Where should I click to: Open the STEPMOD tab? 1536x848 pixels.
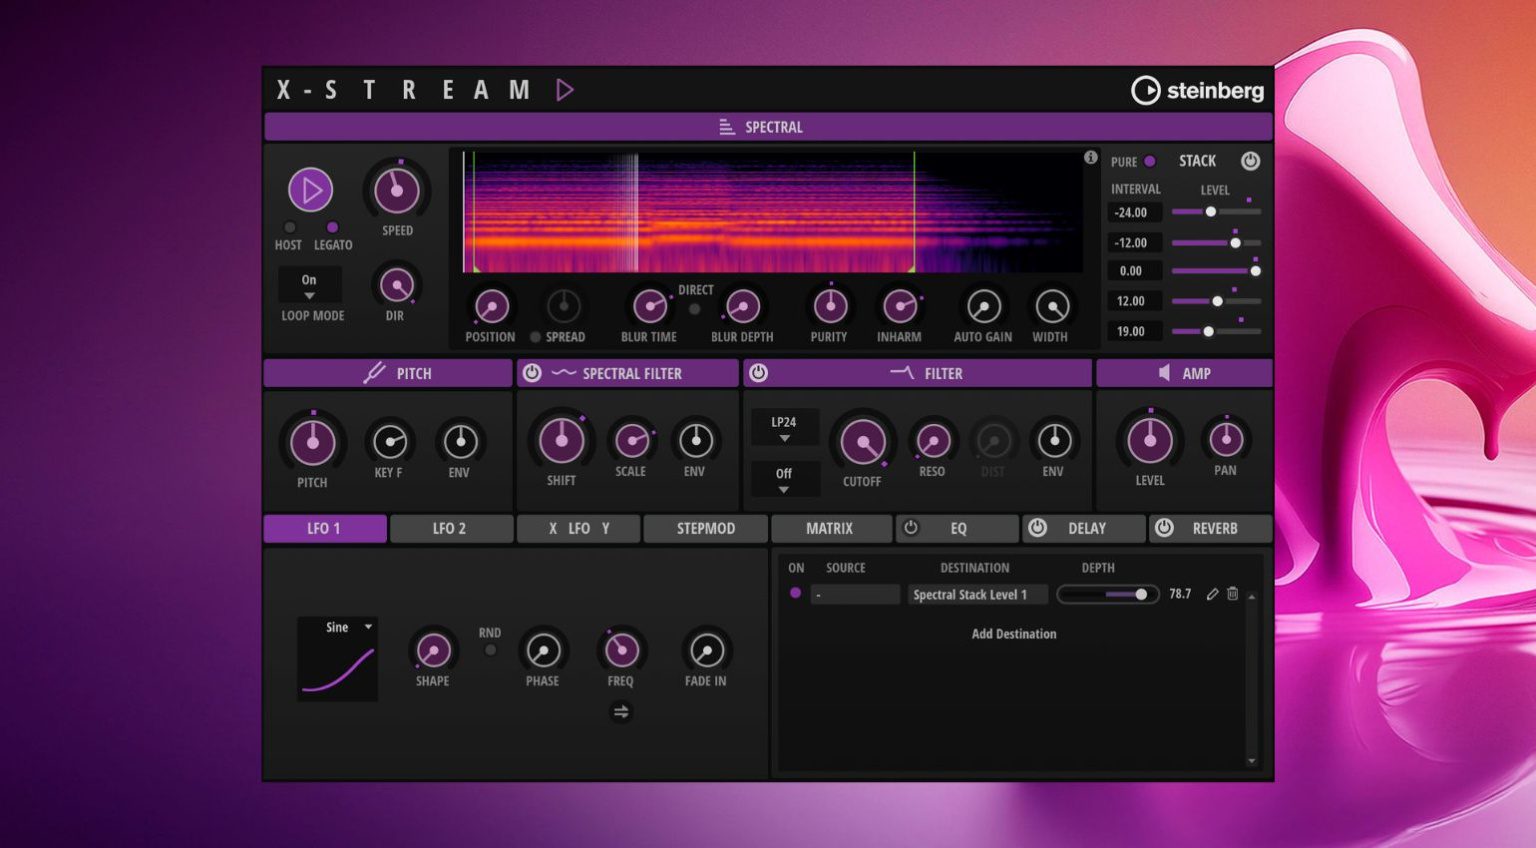tap(705, 528)
